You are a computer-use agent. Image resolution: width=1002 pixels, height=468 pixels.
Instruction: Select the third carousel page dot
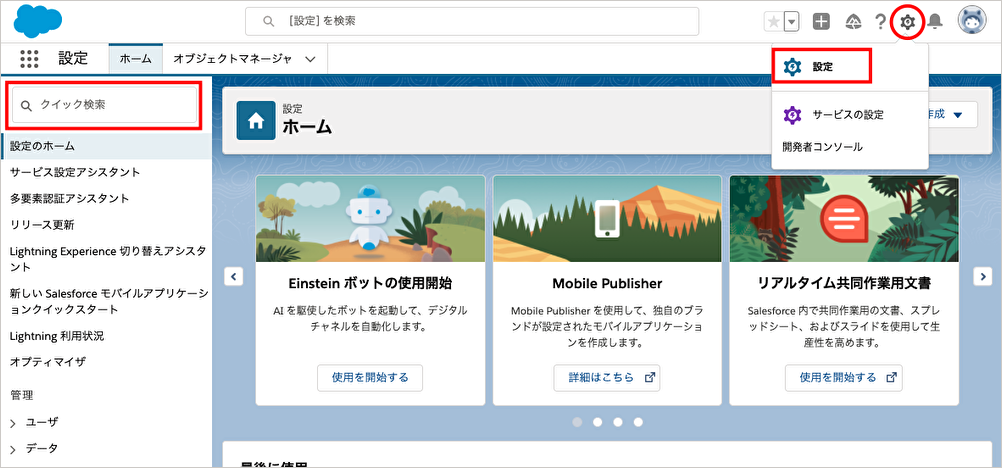618,422
